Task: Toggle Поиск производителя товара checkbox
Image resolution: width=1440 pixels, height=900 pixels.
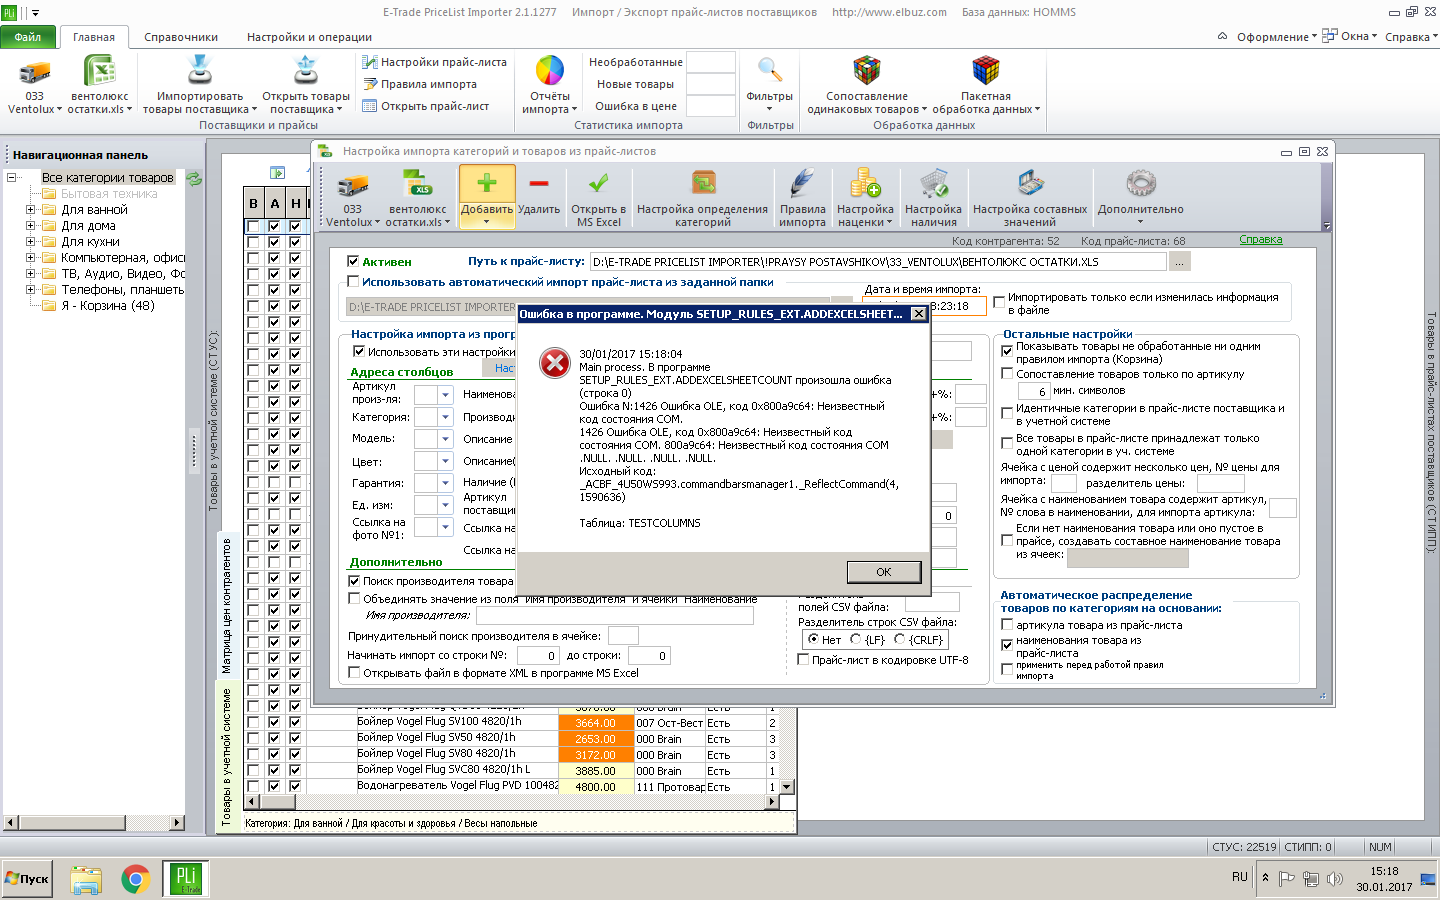Action: point(354,581)
